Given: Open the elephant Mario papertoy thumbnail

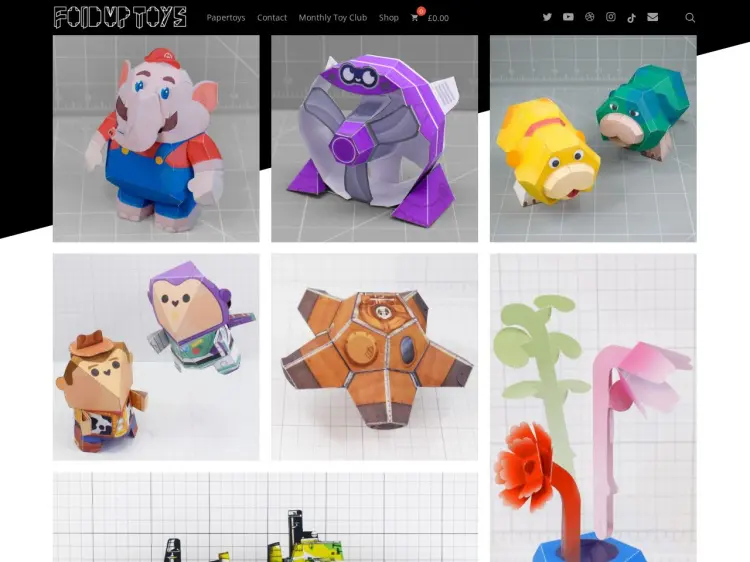Looking at the screenshot, I should click(x=156, y=139).
